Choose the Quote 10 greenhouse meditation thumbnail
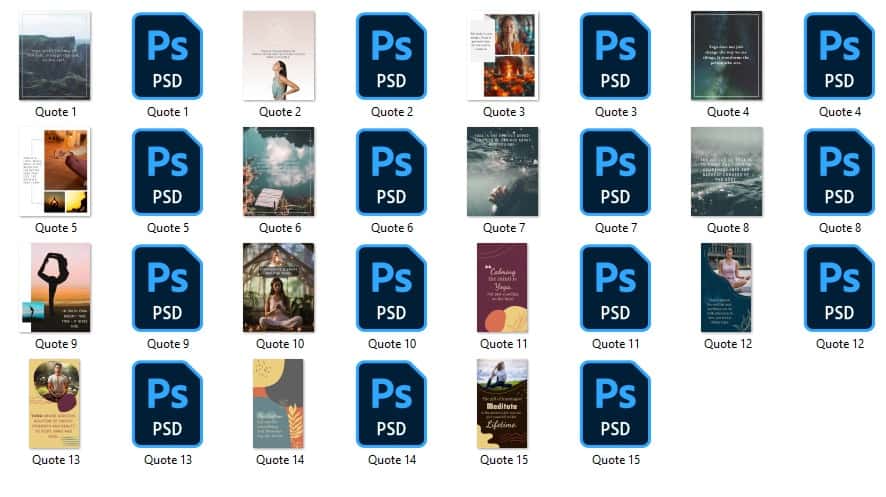Viewport: 886px width, 497px height. coord(279,288)
